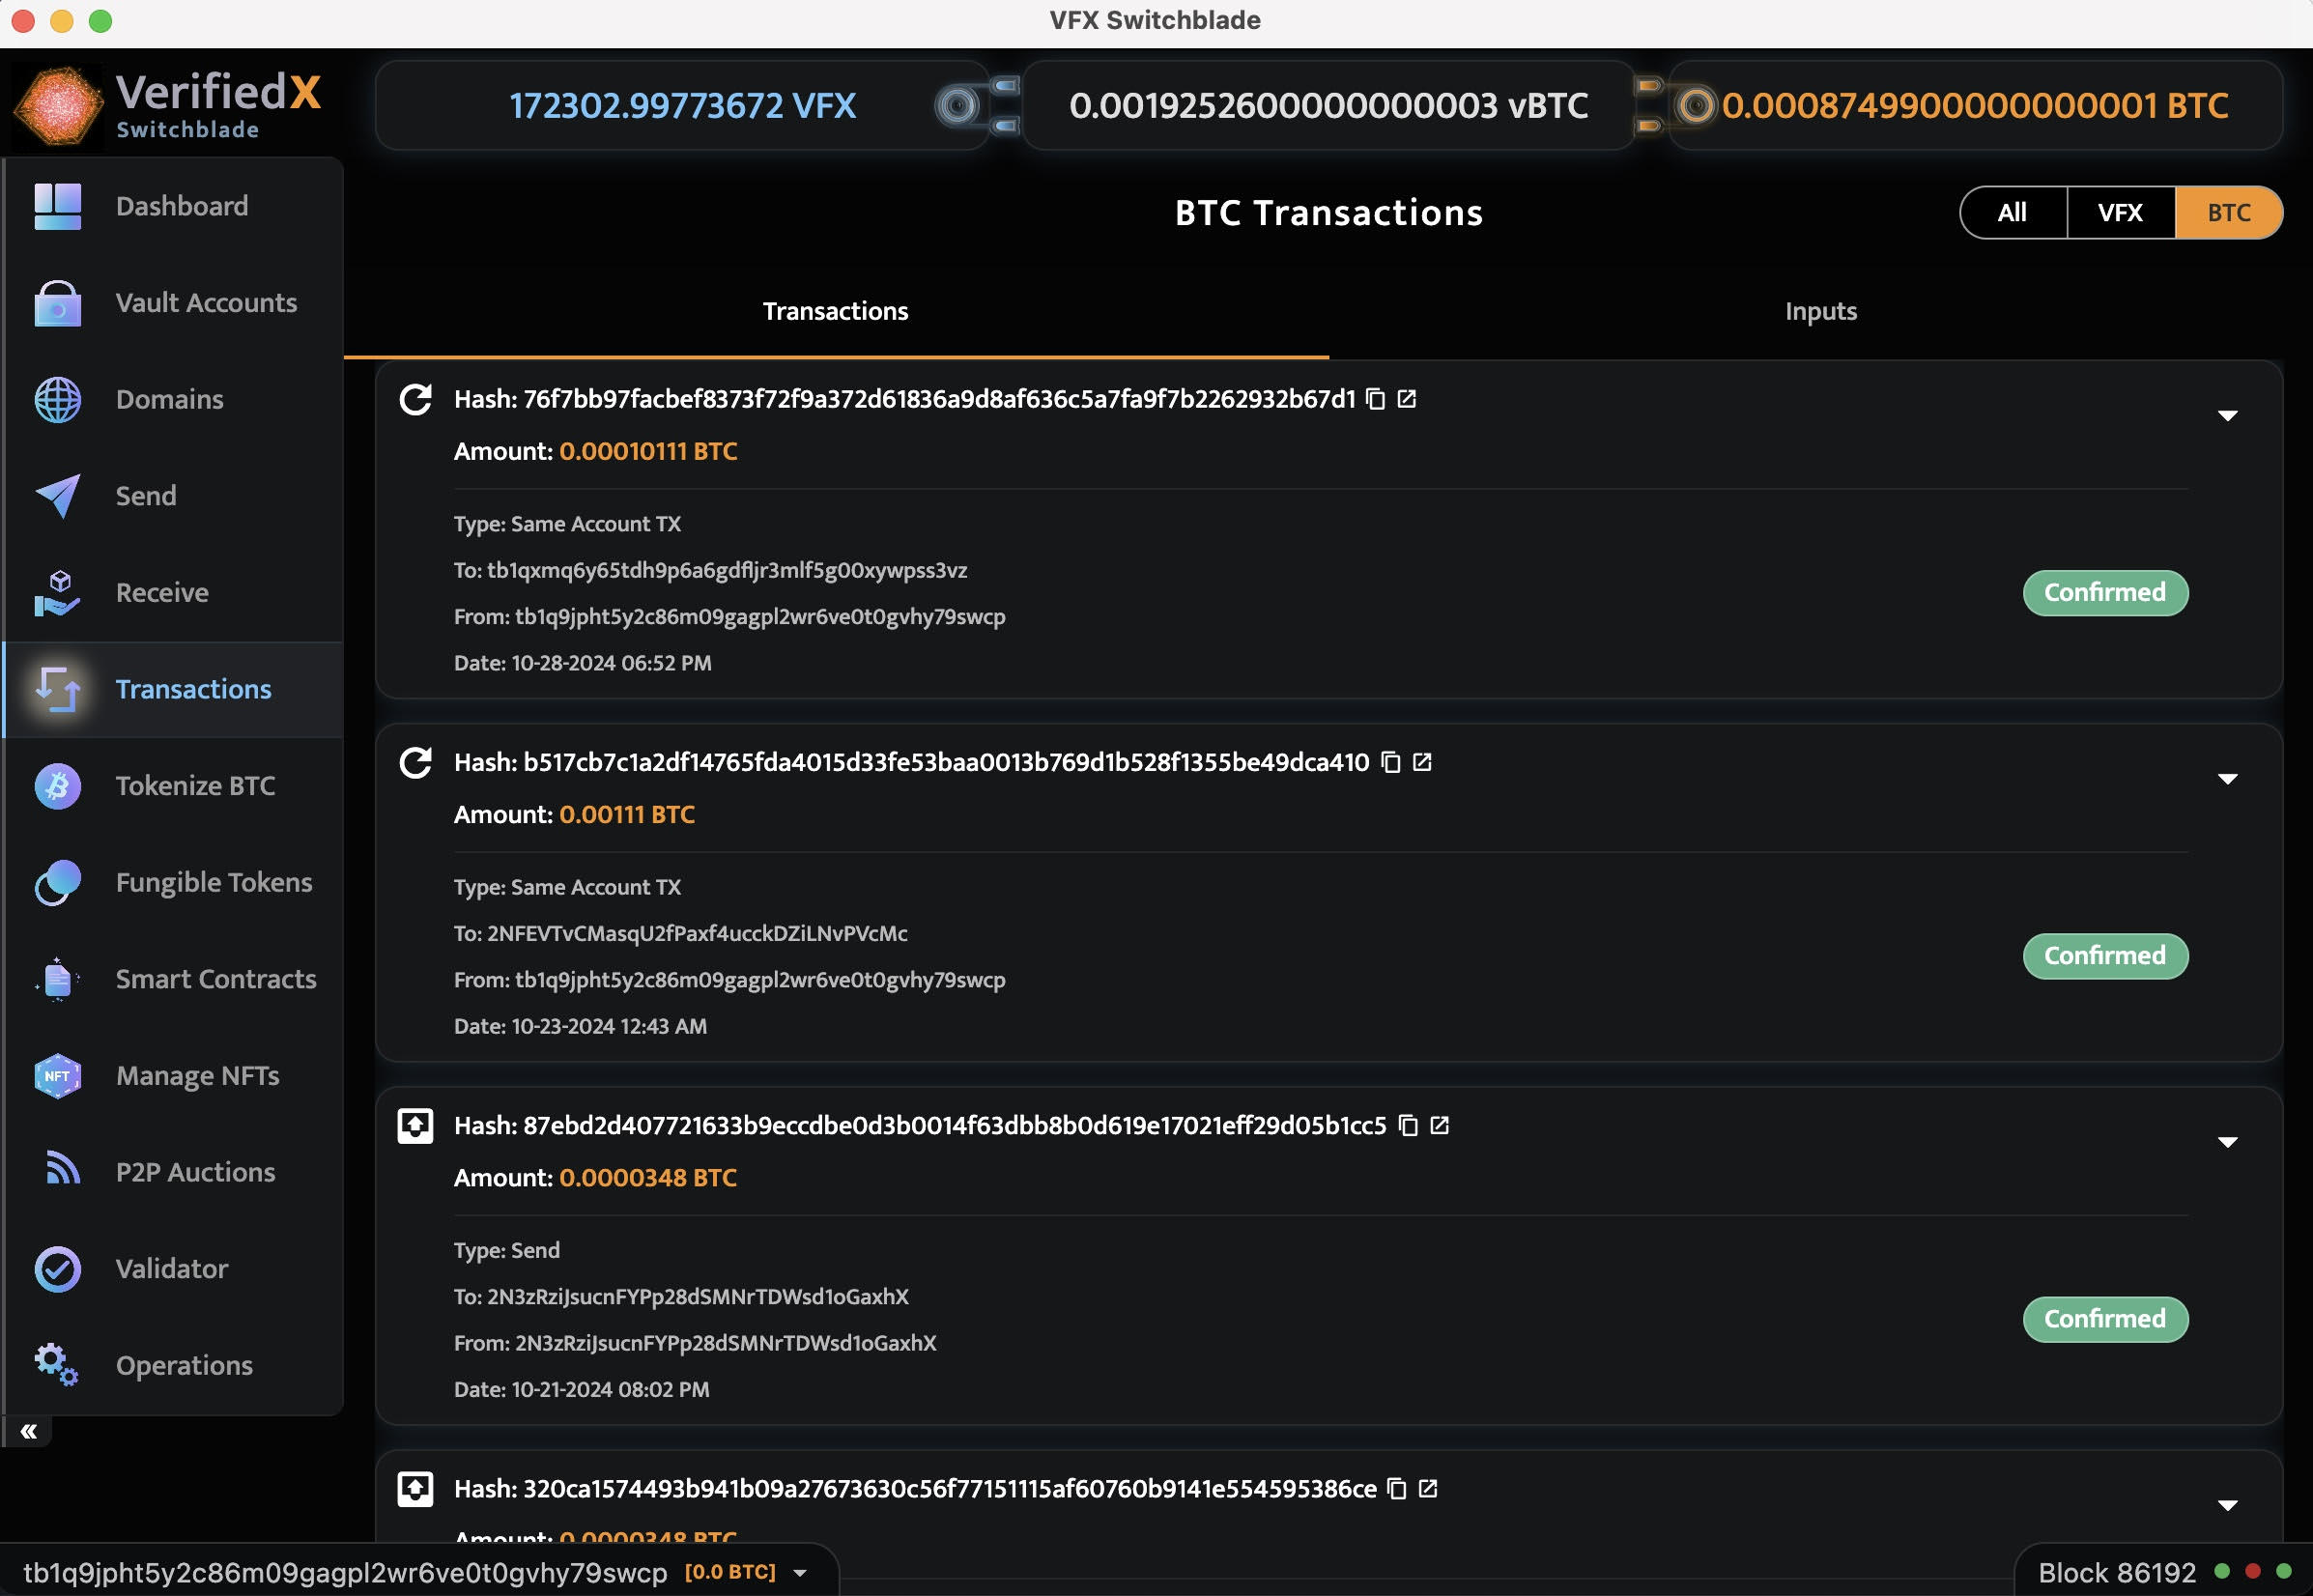
Task: Collapse the 87ebd2d4 transaction card
Action: (x=2228, y=1142)
